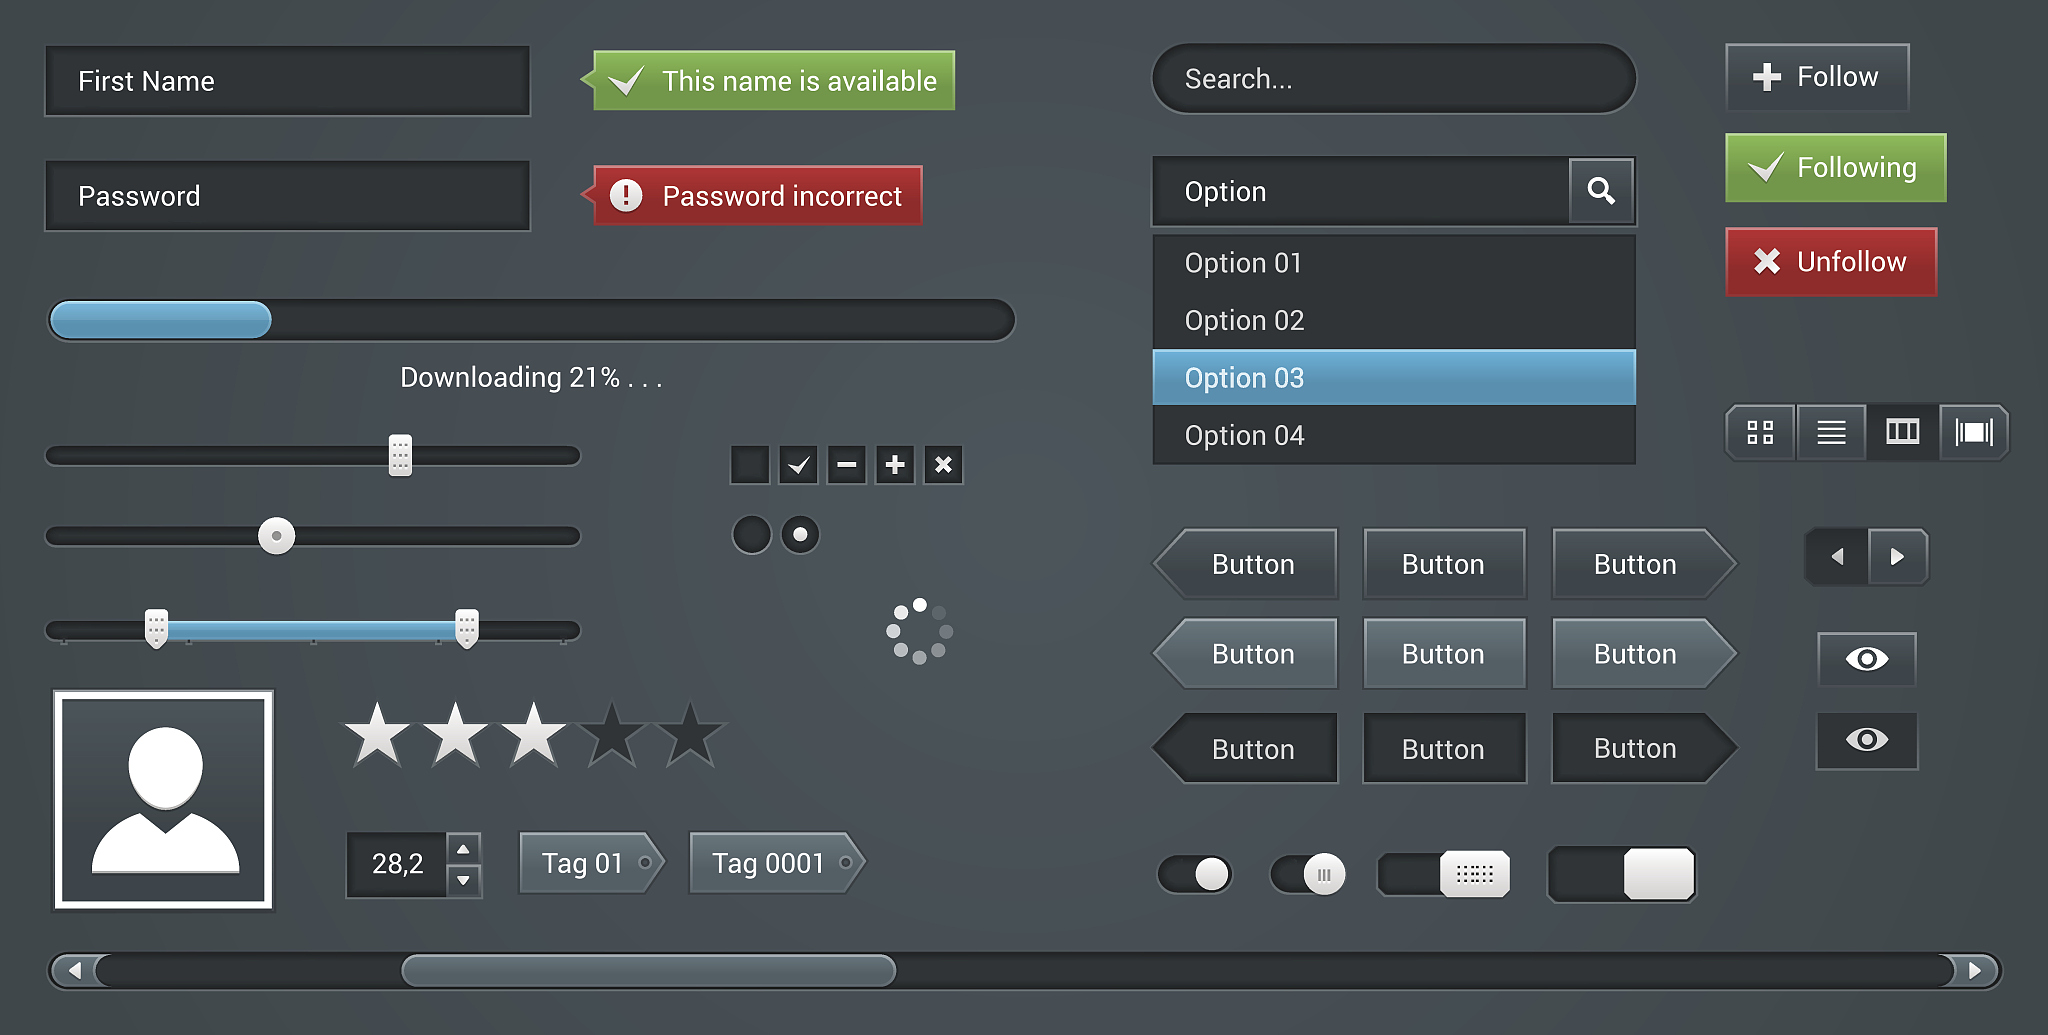Select the grid view icon
Image resolution: width=2048 pixels, height=1035 pixels.
click(x=1760, y=432)
